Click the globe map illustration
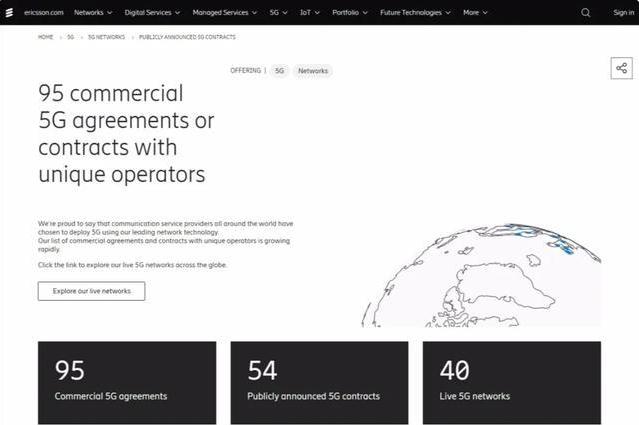Viewport: 639px width, 425px height. 481,275
